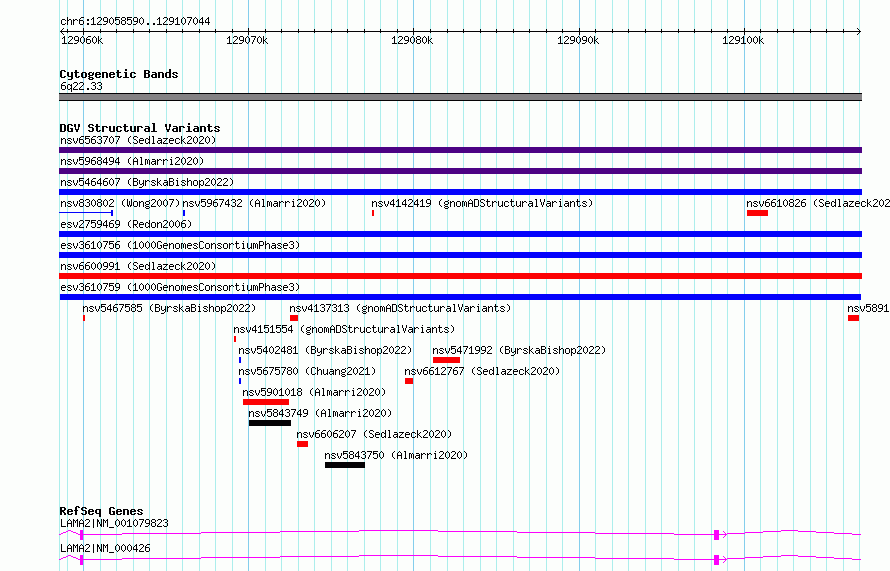Click the nsv5967432 (Almarri2020) label
This screenshot has height=571, width=890.
(254, 203)
